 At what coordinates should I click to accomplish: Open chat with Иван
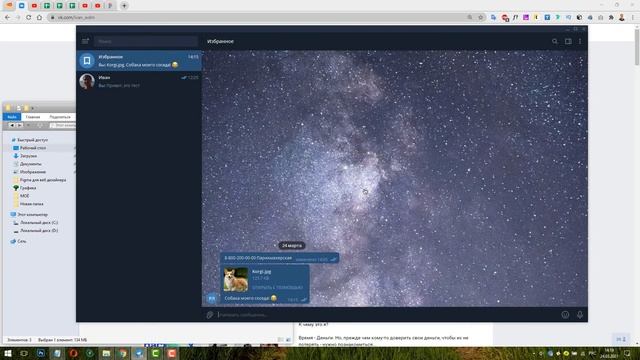click(139, 81)
